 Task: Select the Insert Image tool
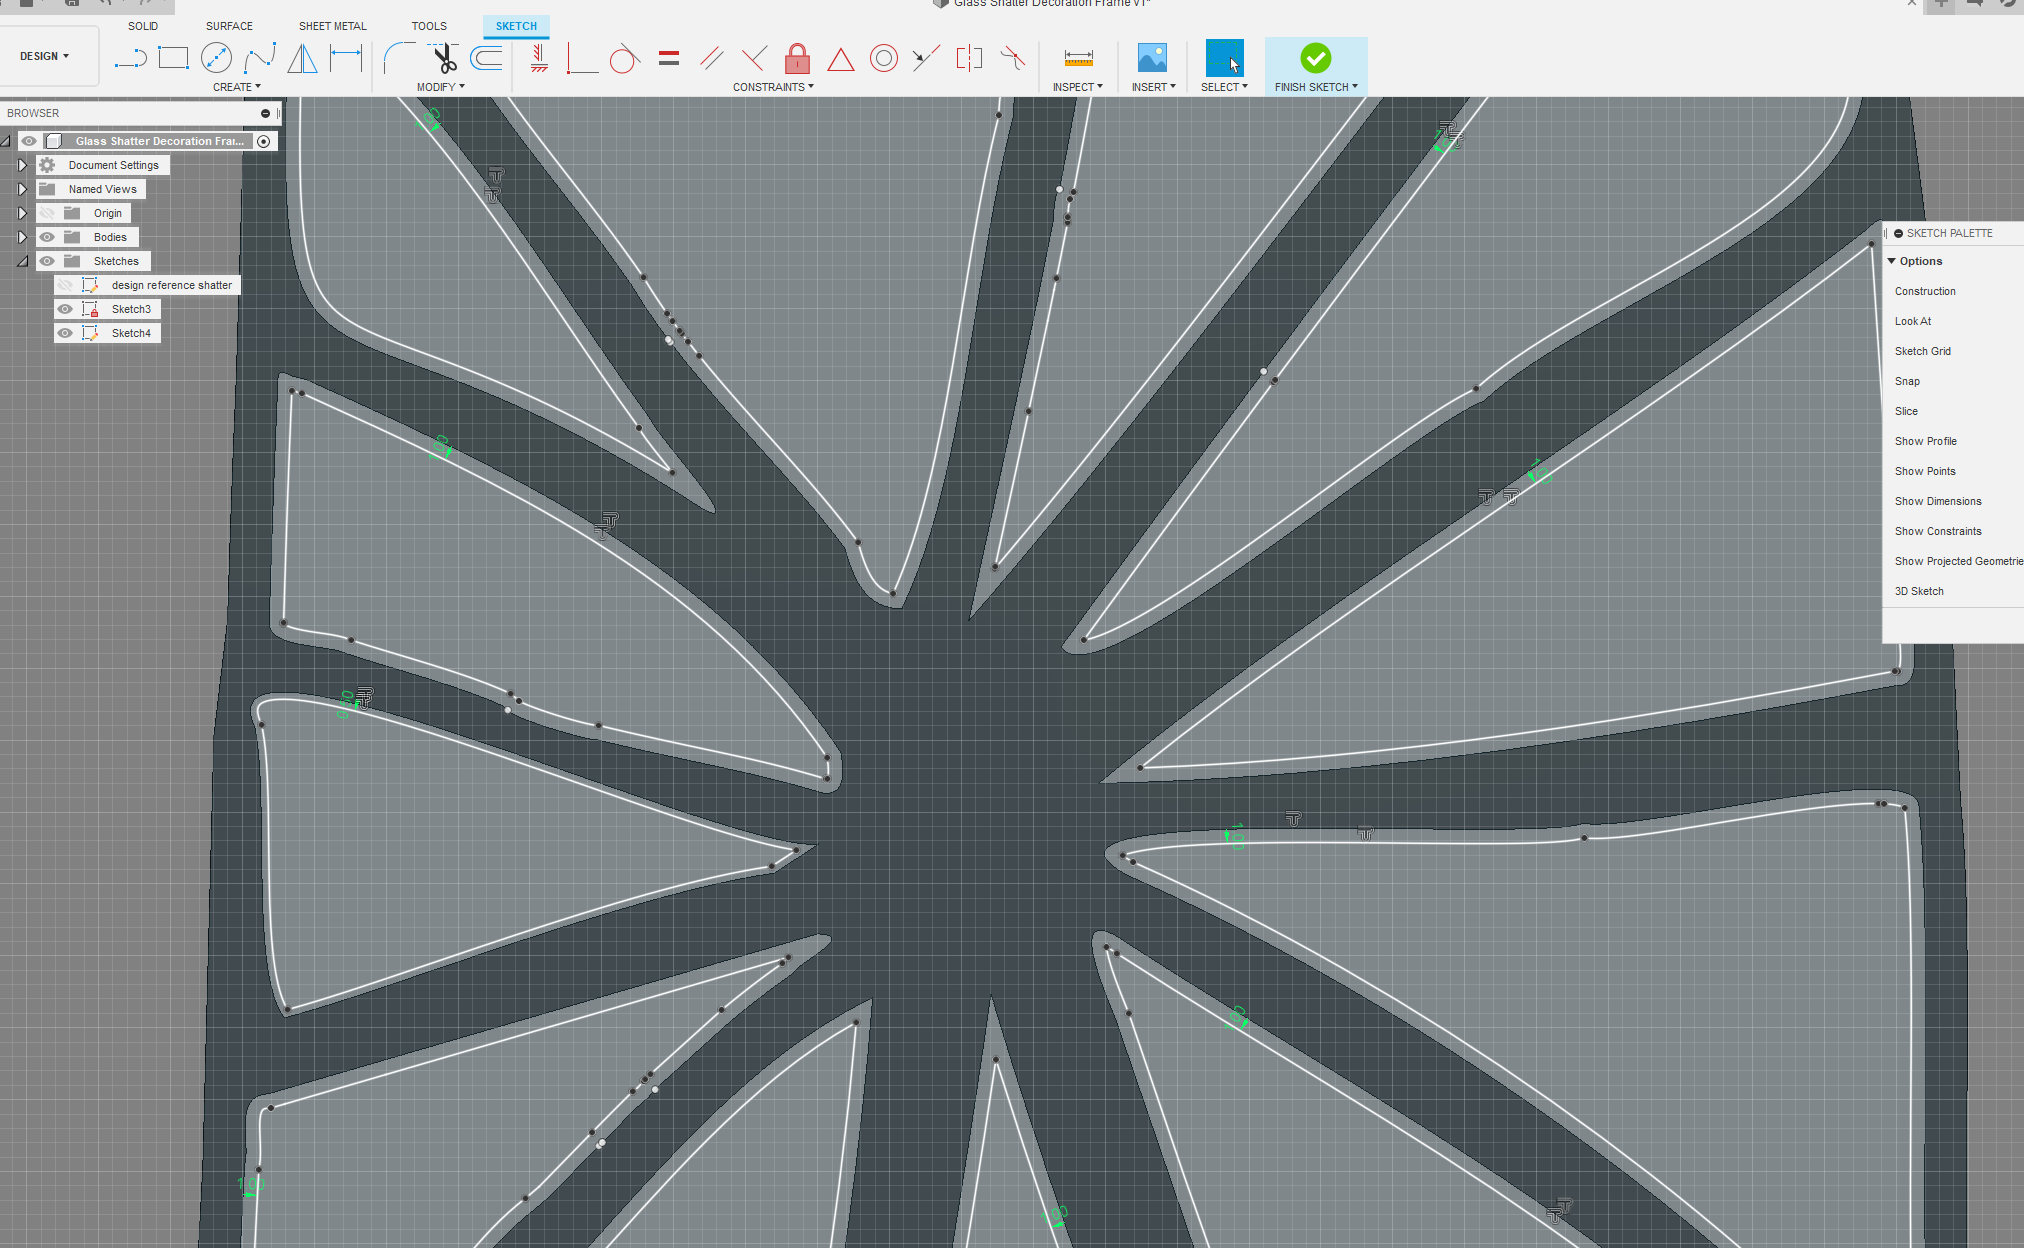point(1152,57)
